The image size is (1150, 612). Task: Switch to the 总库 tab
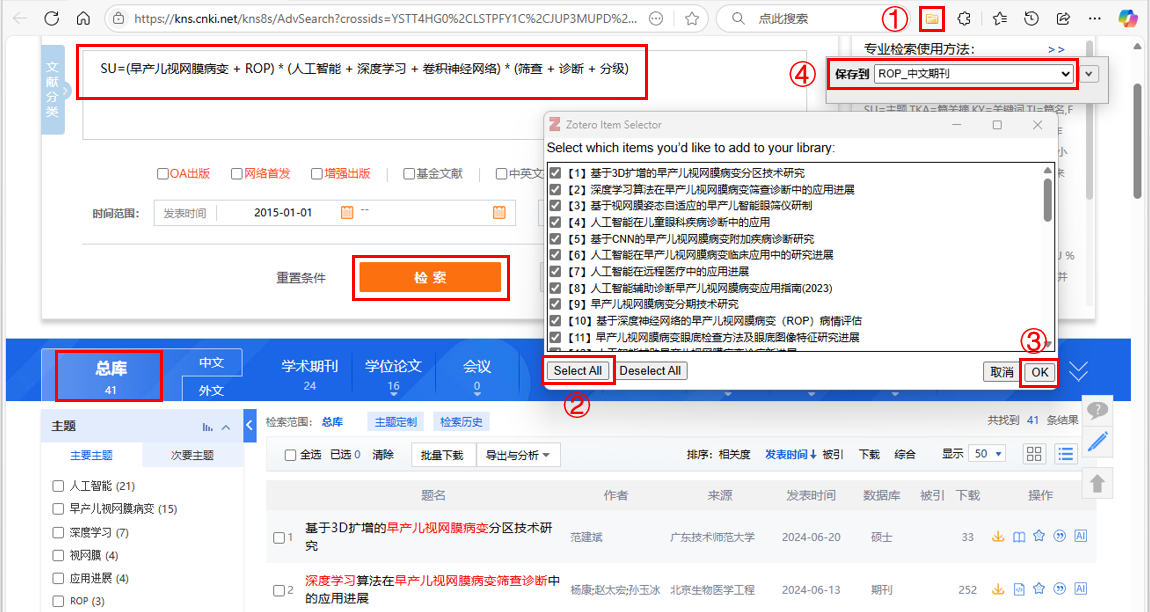point(110,374)
